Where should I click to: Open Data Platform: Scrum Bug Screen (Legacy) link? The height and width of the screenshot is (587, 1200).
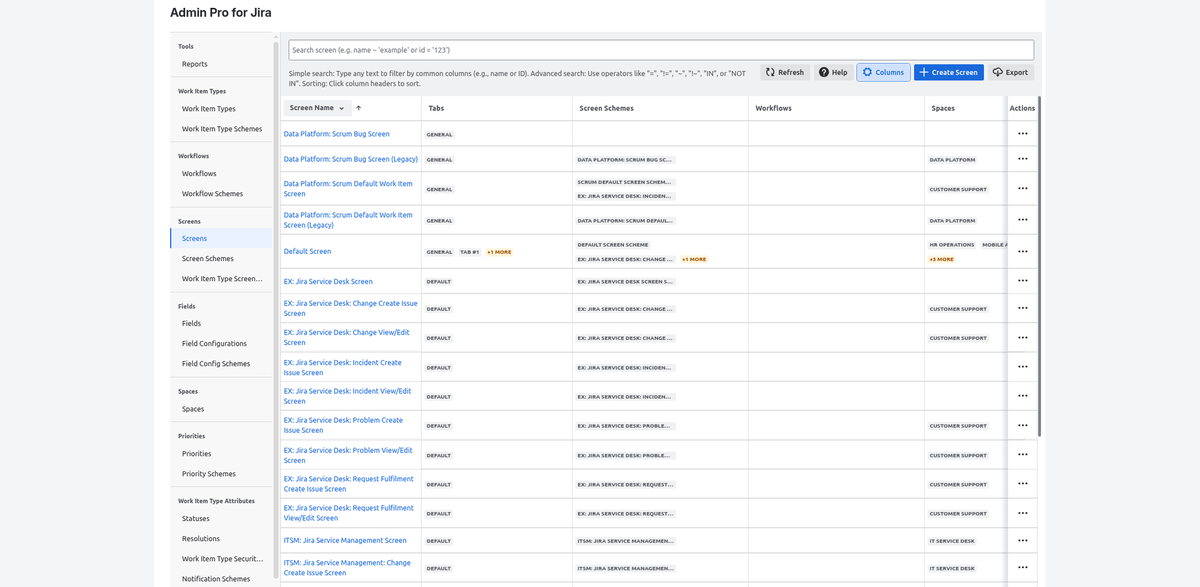tap(351, 158)
